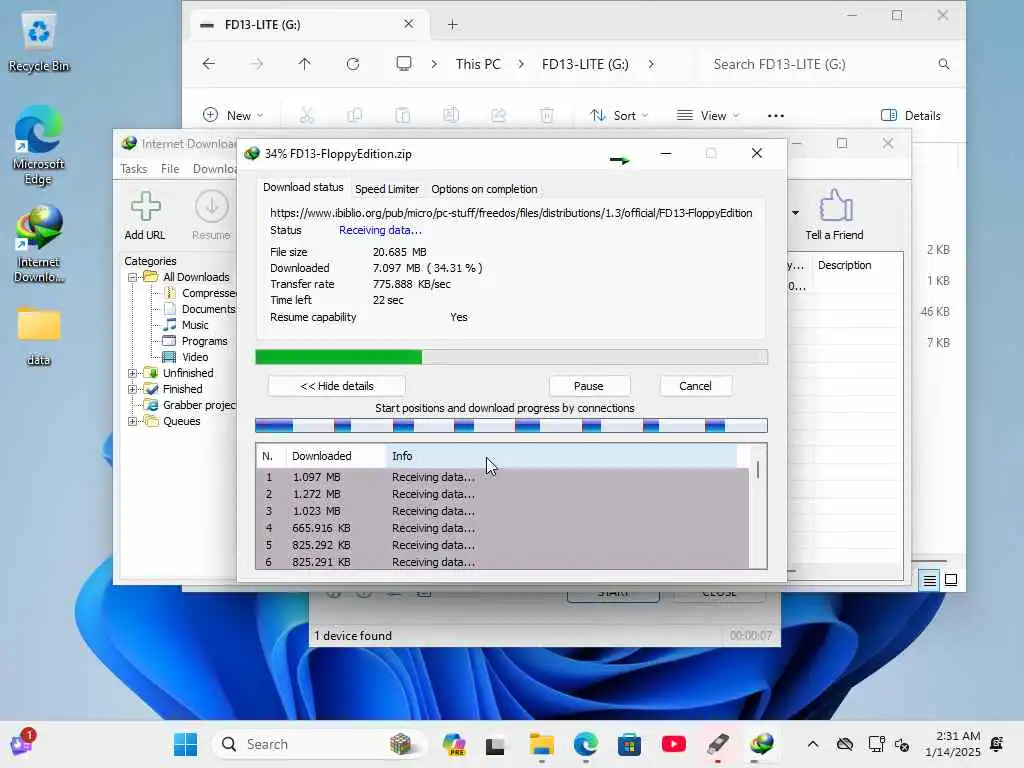
Task: Switch to Options on completion tab
Action: 484,189
